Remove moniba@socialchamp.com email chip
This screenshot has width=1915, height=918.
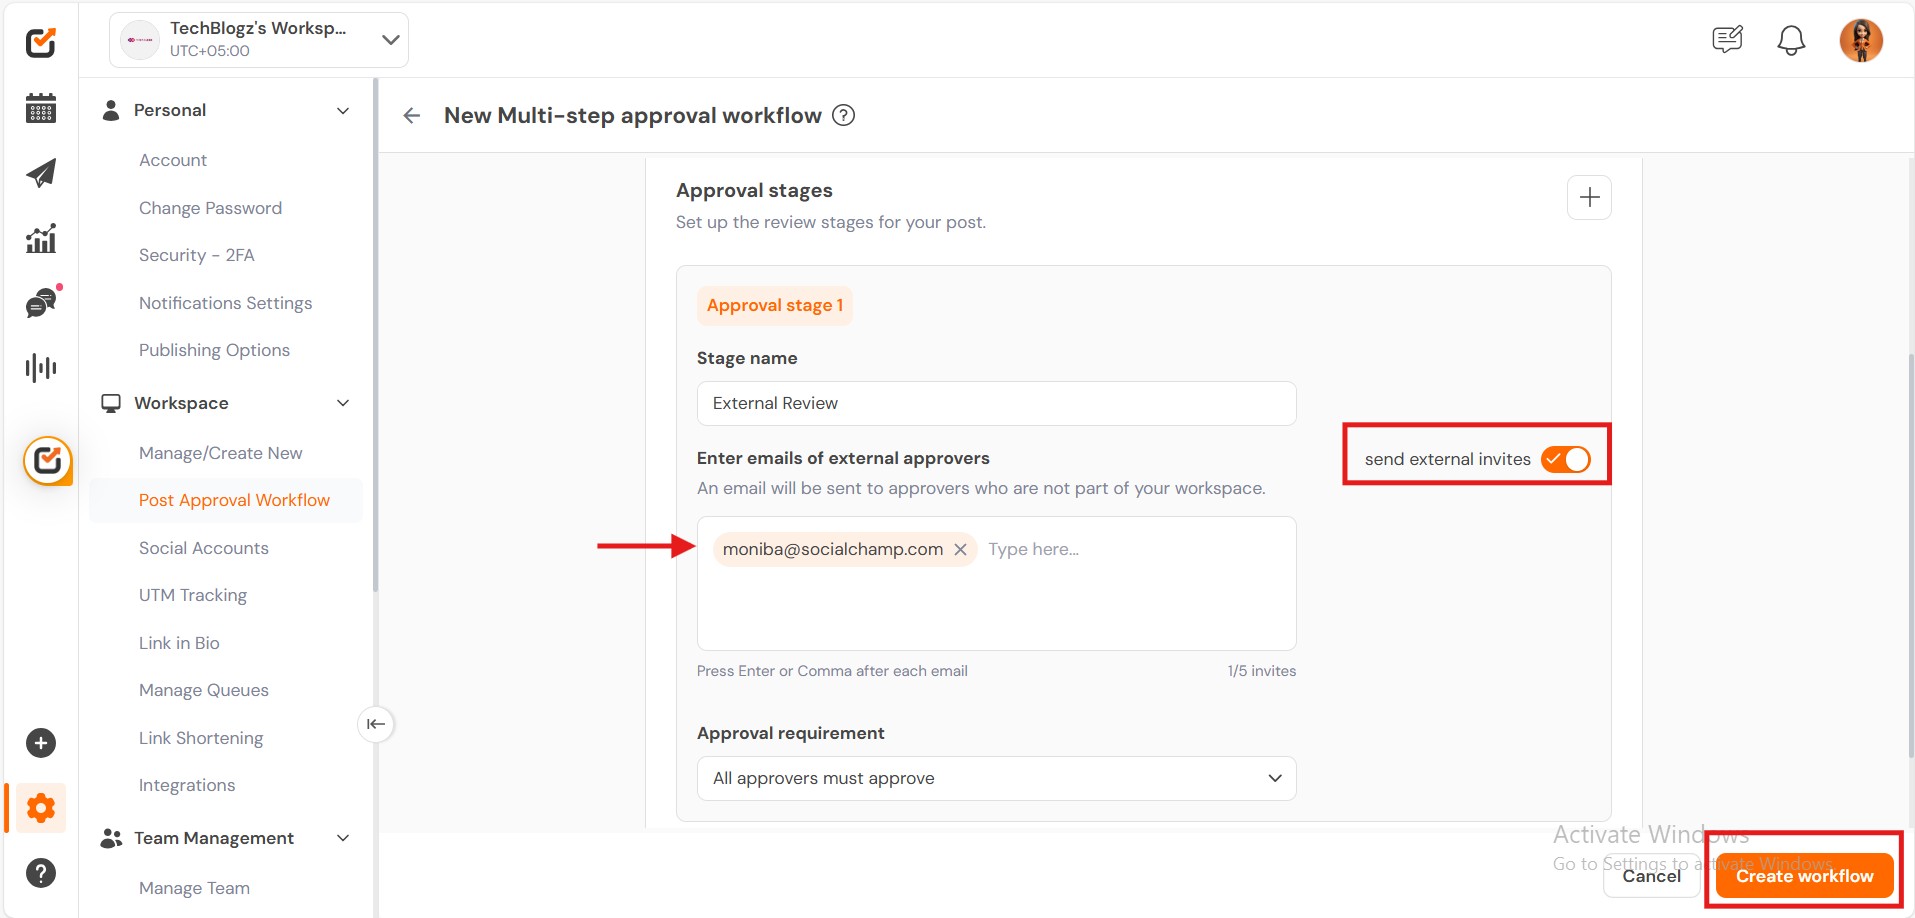[x=960, y=549]
